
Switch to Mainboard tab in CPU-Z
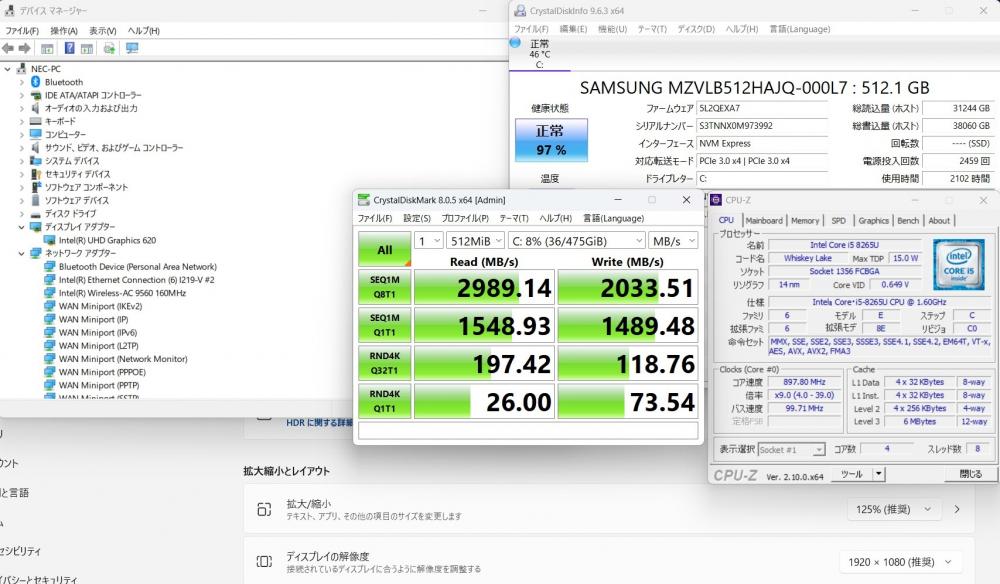click(x=763, y=221)
